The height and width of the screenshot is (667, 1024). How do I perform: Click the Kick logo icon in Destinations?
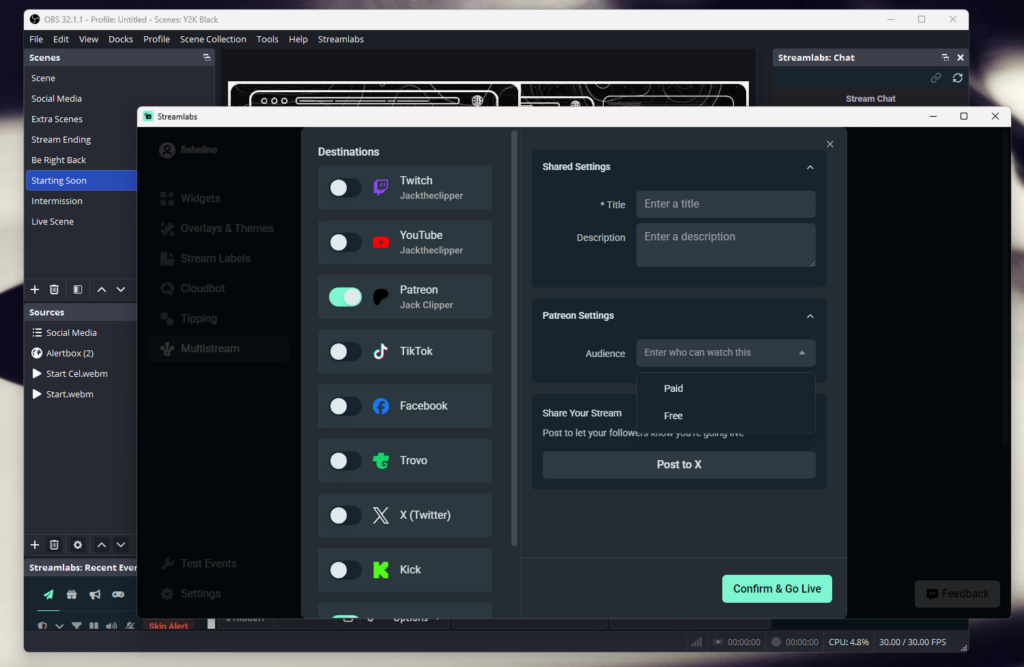point(381,570)
